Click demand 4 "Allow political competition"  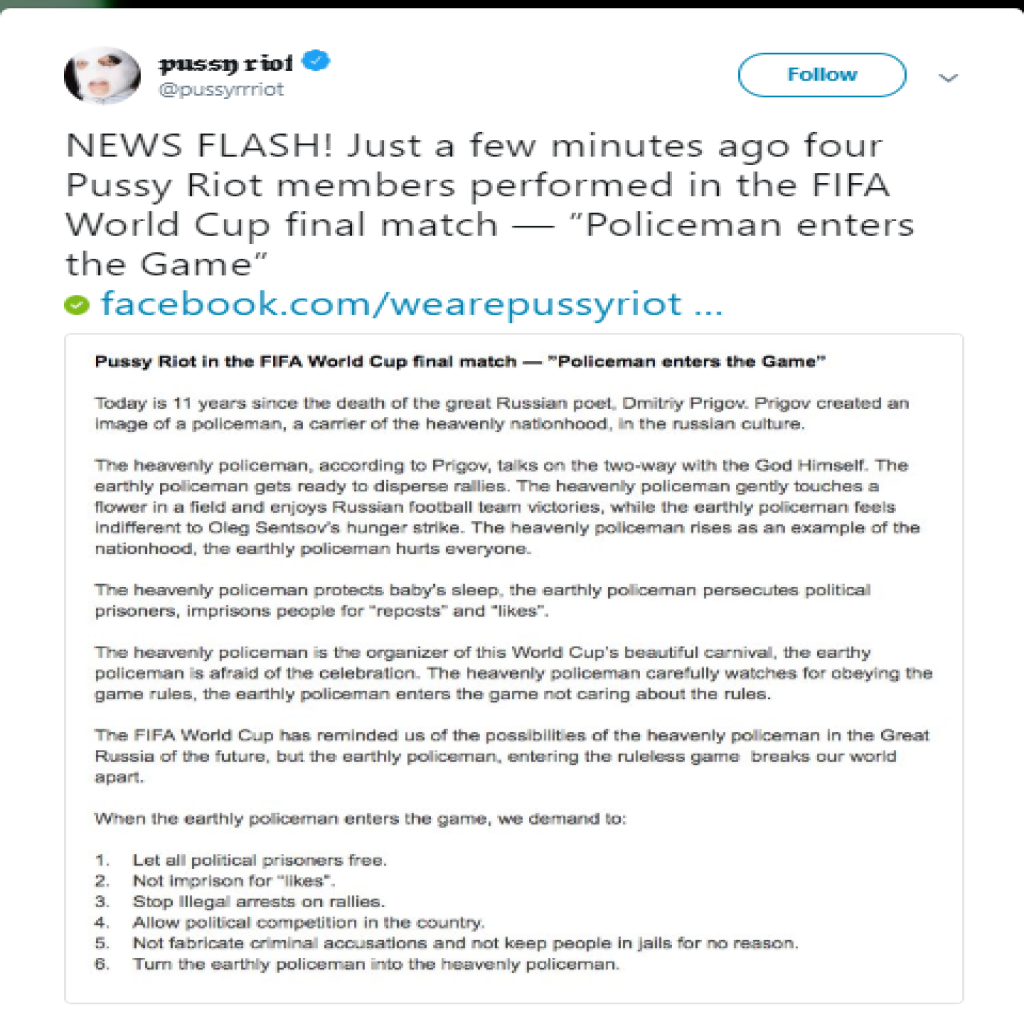(308, 922)
